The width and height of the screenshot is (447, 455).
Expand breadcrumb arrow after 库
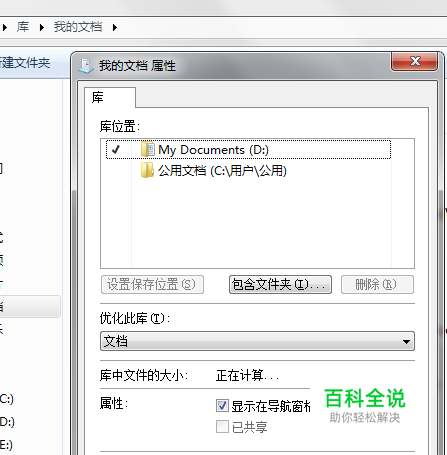[x=41, y=27]
